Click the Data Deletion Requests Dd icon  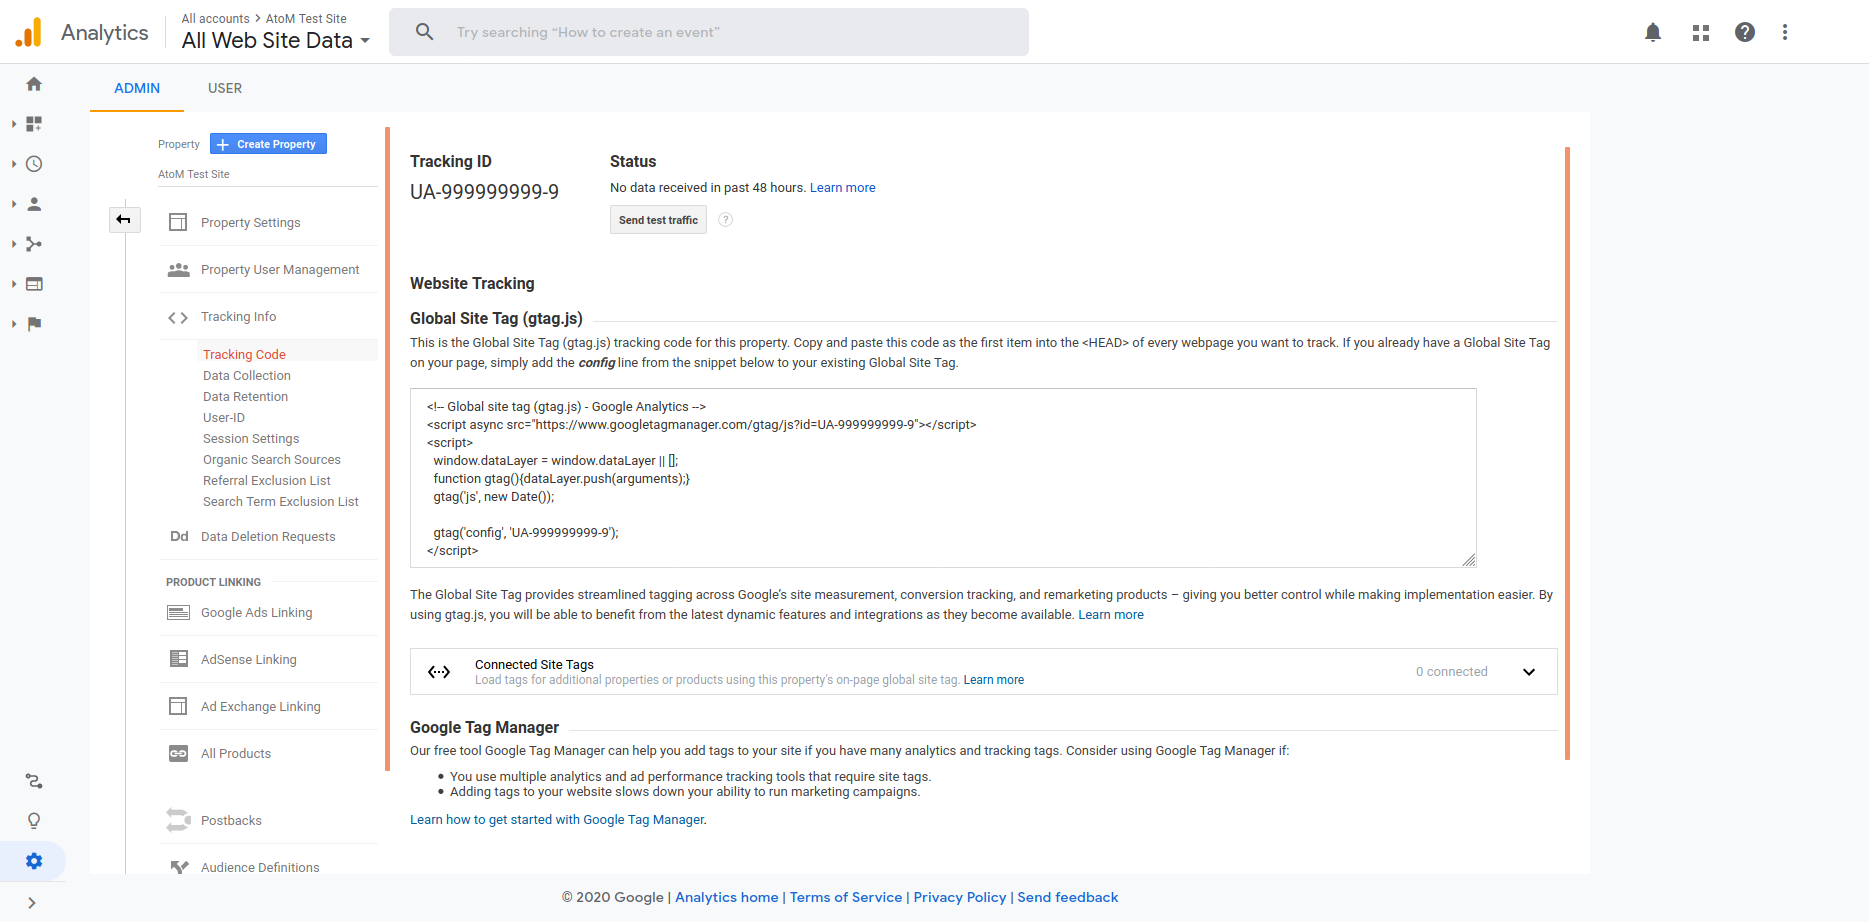[179, 536]
